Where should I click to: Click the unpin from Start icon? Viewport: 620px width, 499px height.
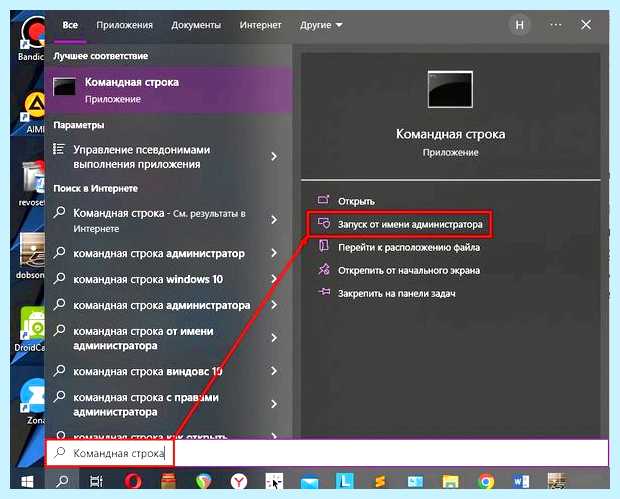tap(324, 269)
